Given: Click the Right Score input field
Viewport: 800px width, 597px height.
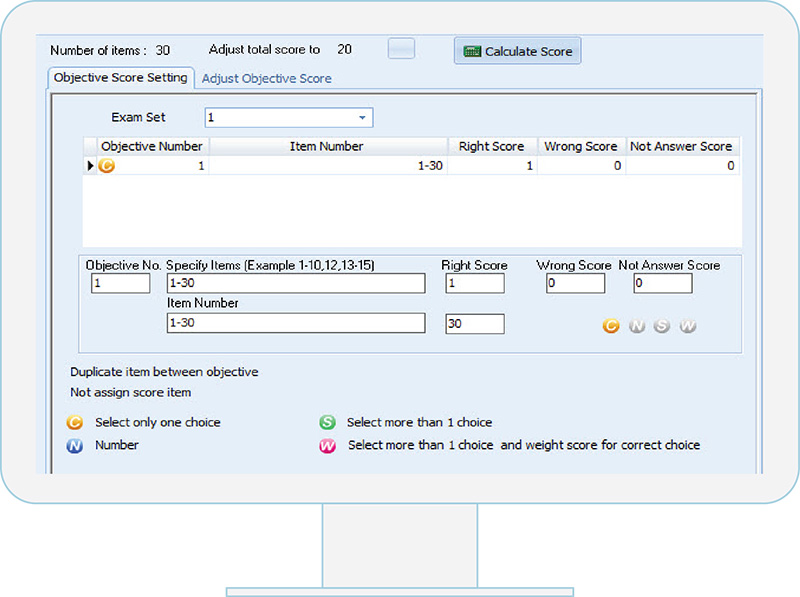Looking at the screenshot, I should point(475,283).
